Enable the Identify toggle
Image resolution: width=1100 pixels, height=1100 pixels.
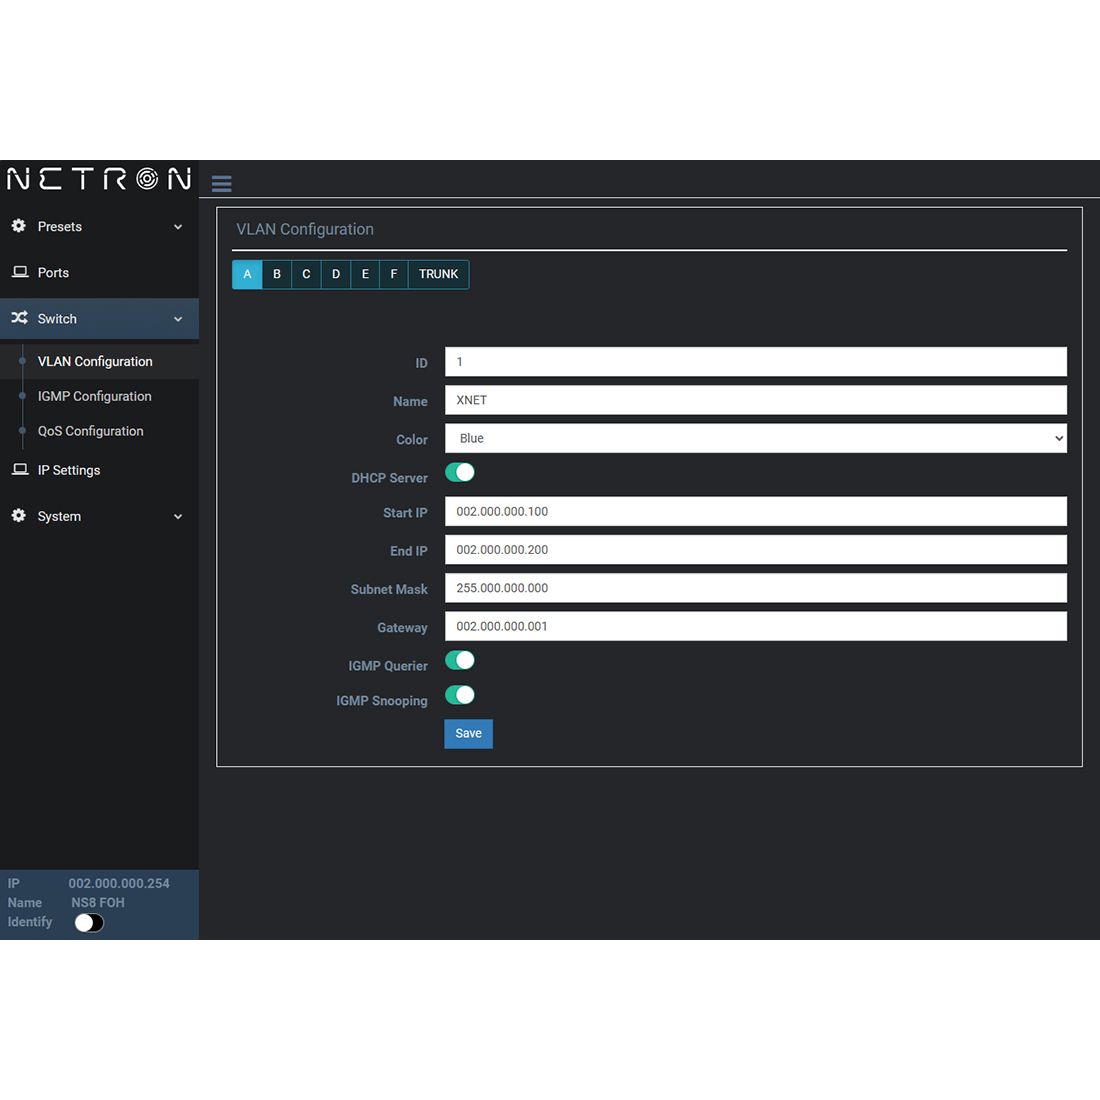click(x=89, y=923)
